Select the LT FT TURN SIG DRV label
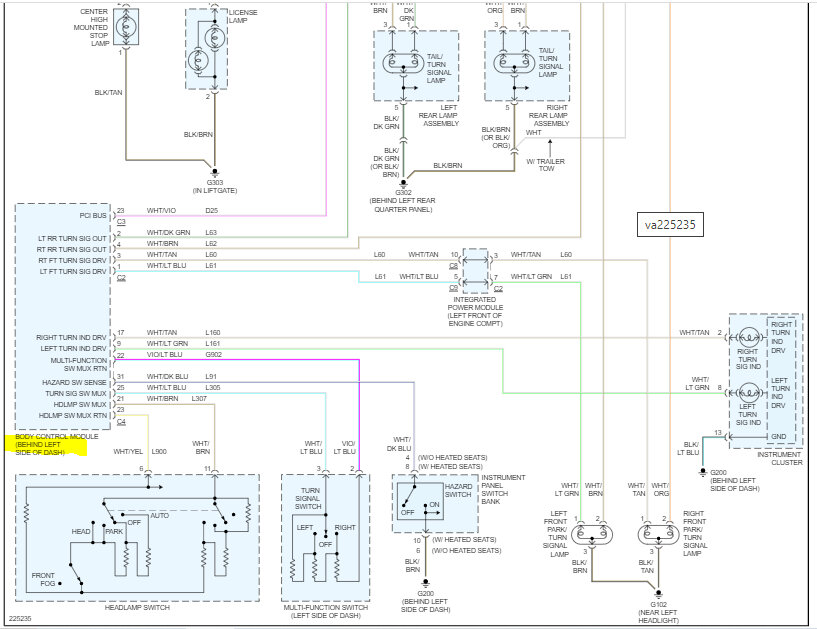This screenshot has width=817, height=629. pyautogui.click(x=73, y=272)
